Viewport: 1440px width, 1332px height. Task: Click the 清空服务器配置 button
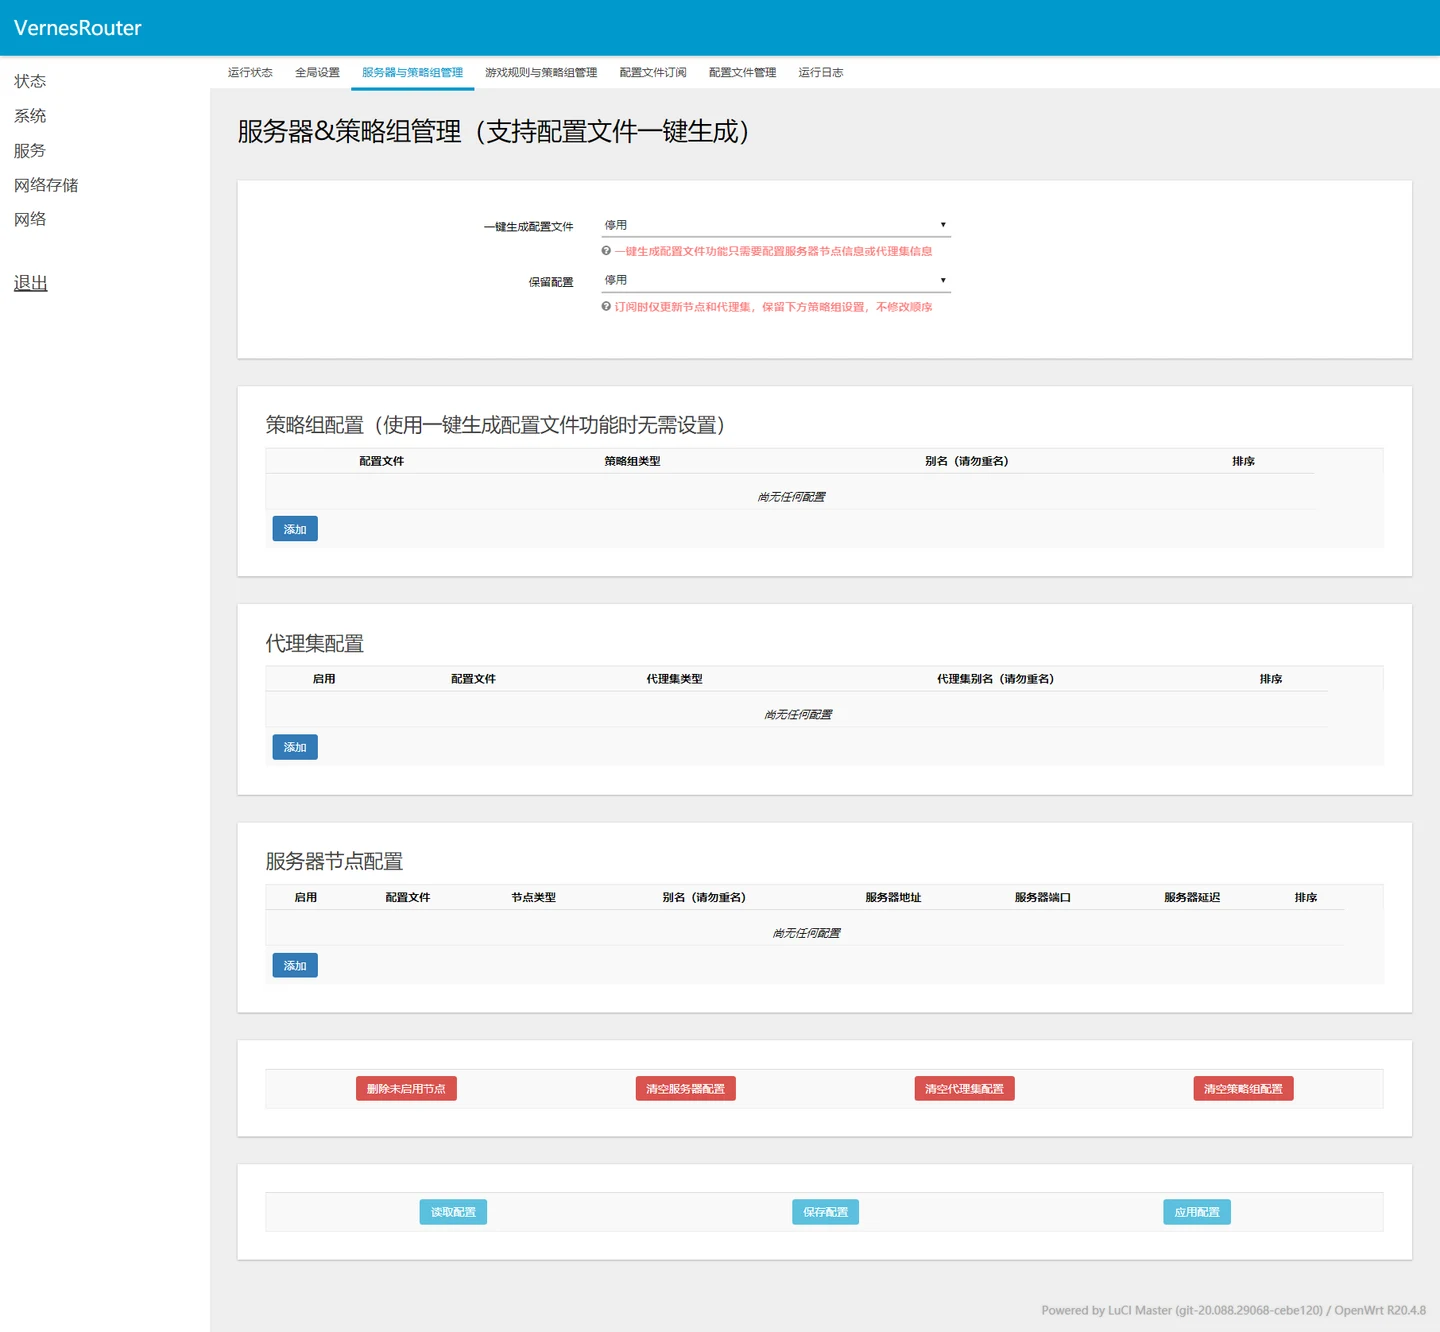(x=686, y=1089)
